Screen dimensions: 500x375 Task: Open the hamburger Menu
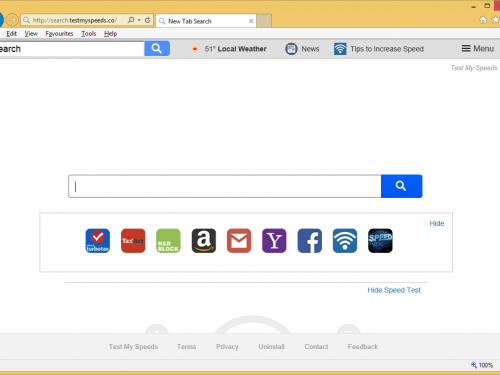point(477,49)
